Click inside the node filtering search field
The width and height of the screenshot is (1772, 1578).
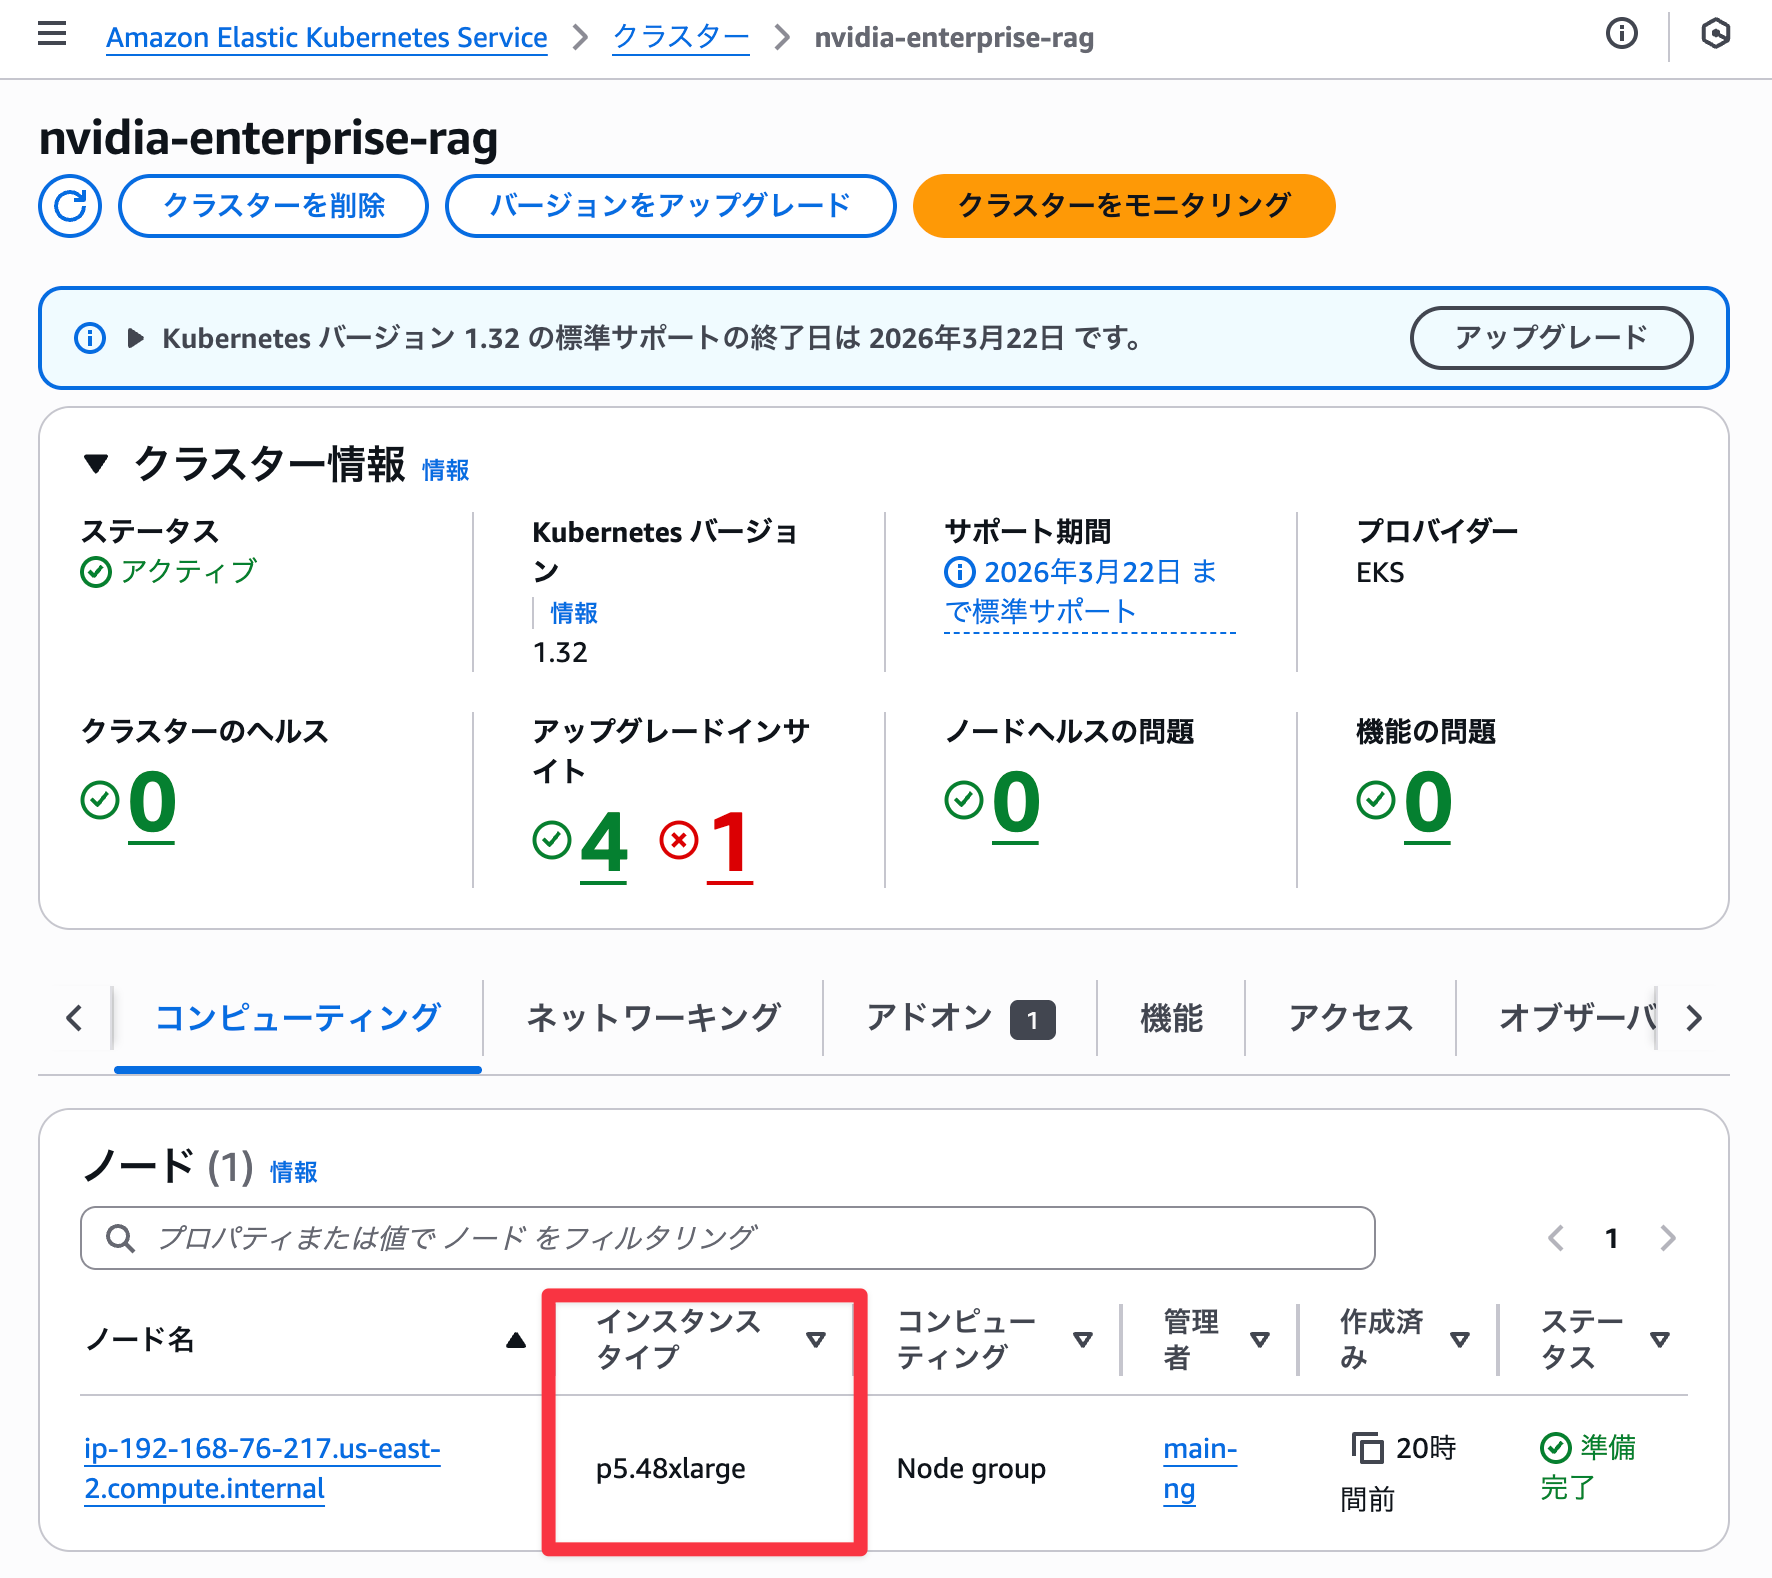[700, 1238]
